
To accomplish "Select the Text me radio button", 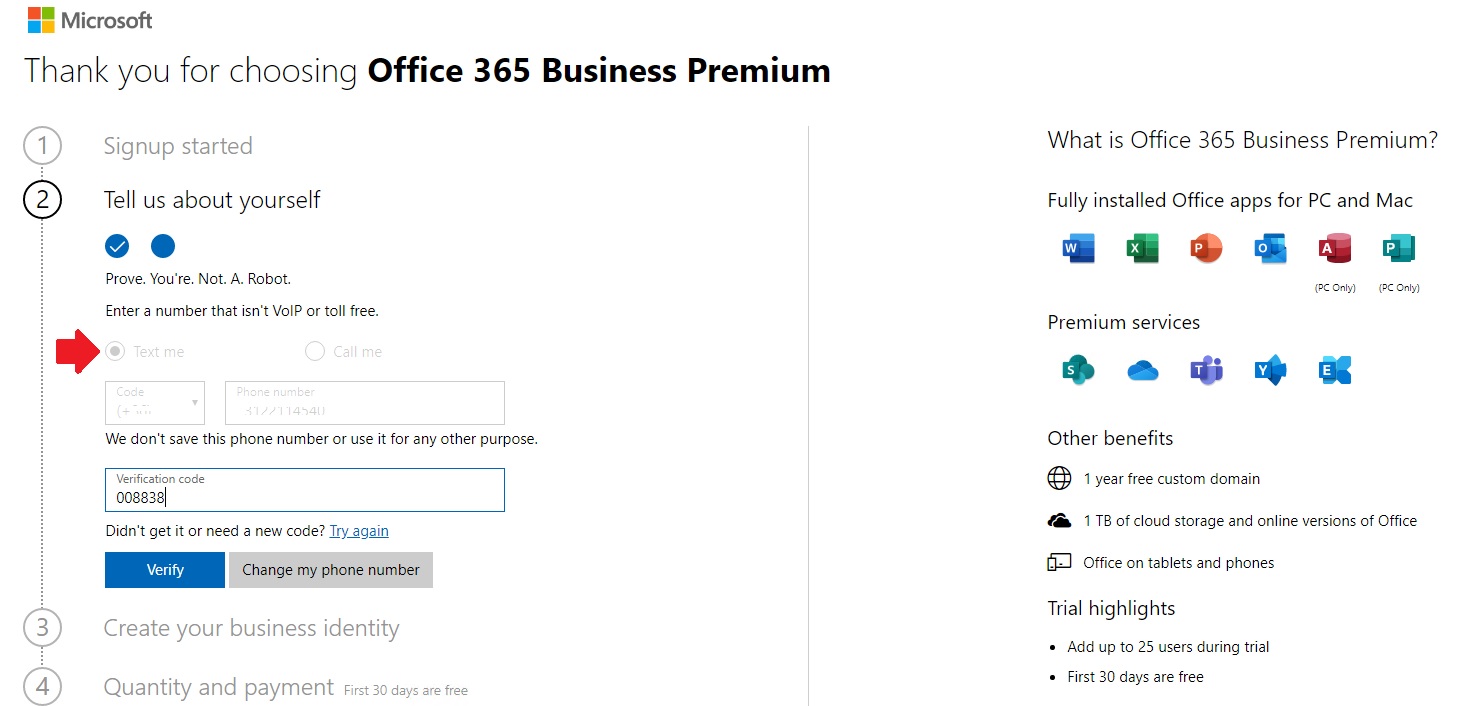I will (x=116, y=351).
